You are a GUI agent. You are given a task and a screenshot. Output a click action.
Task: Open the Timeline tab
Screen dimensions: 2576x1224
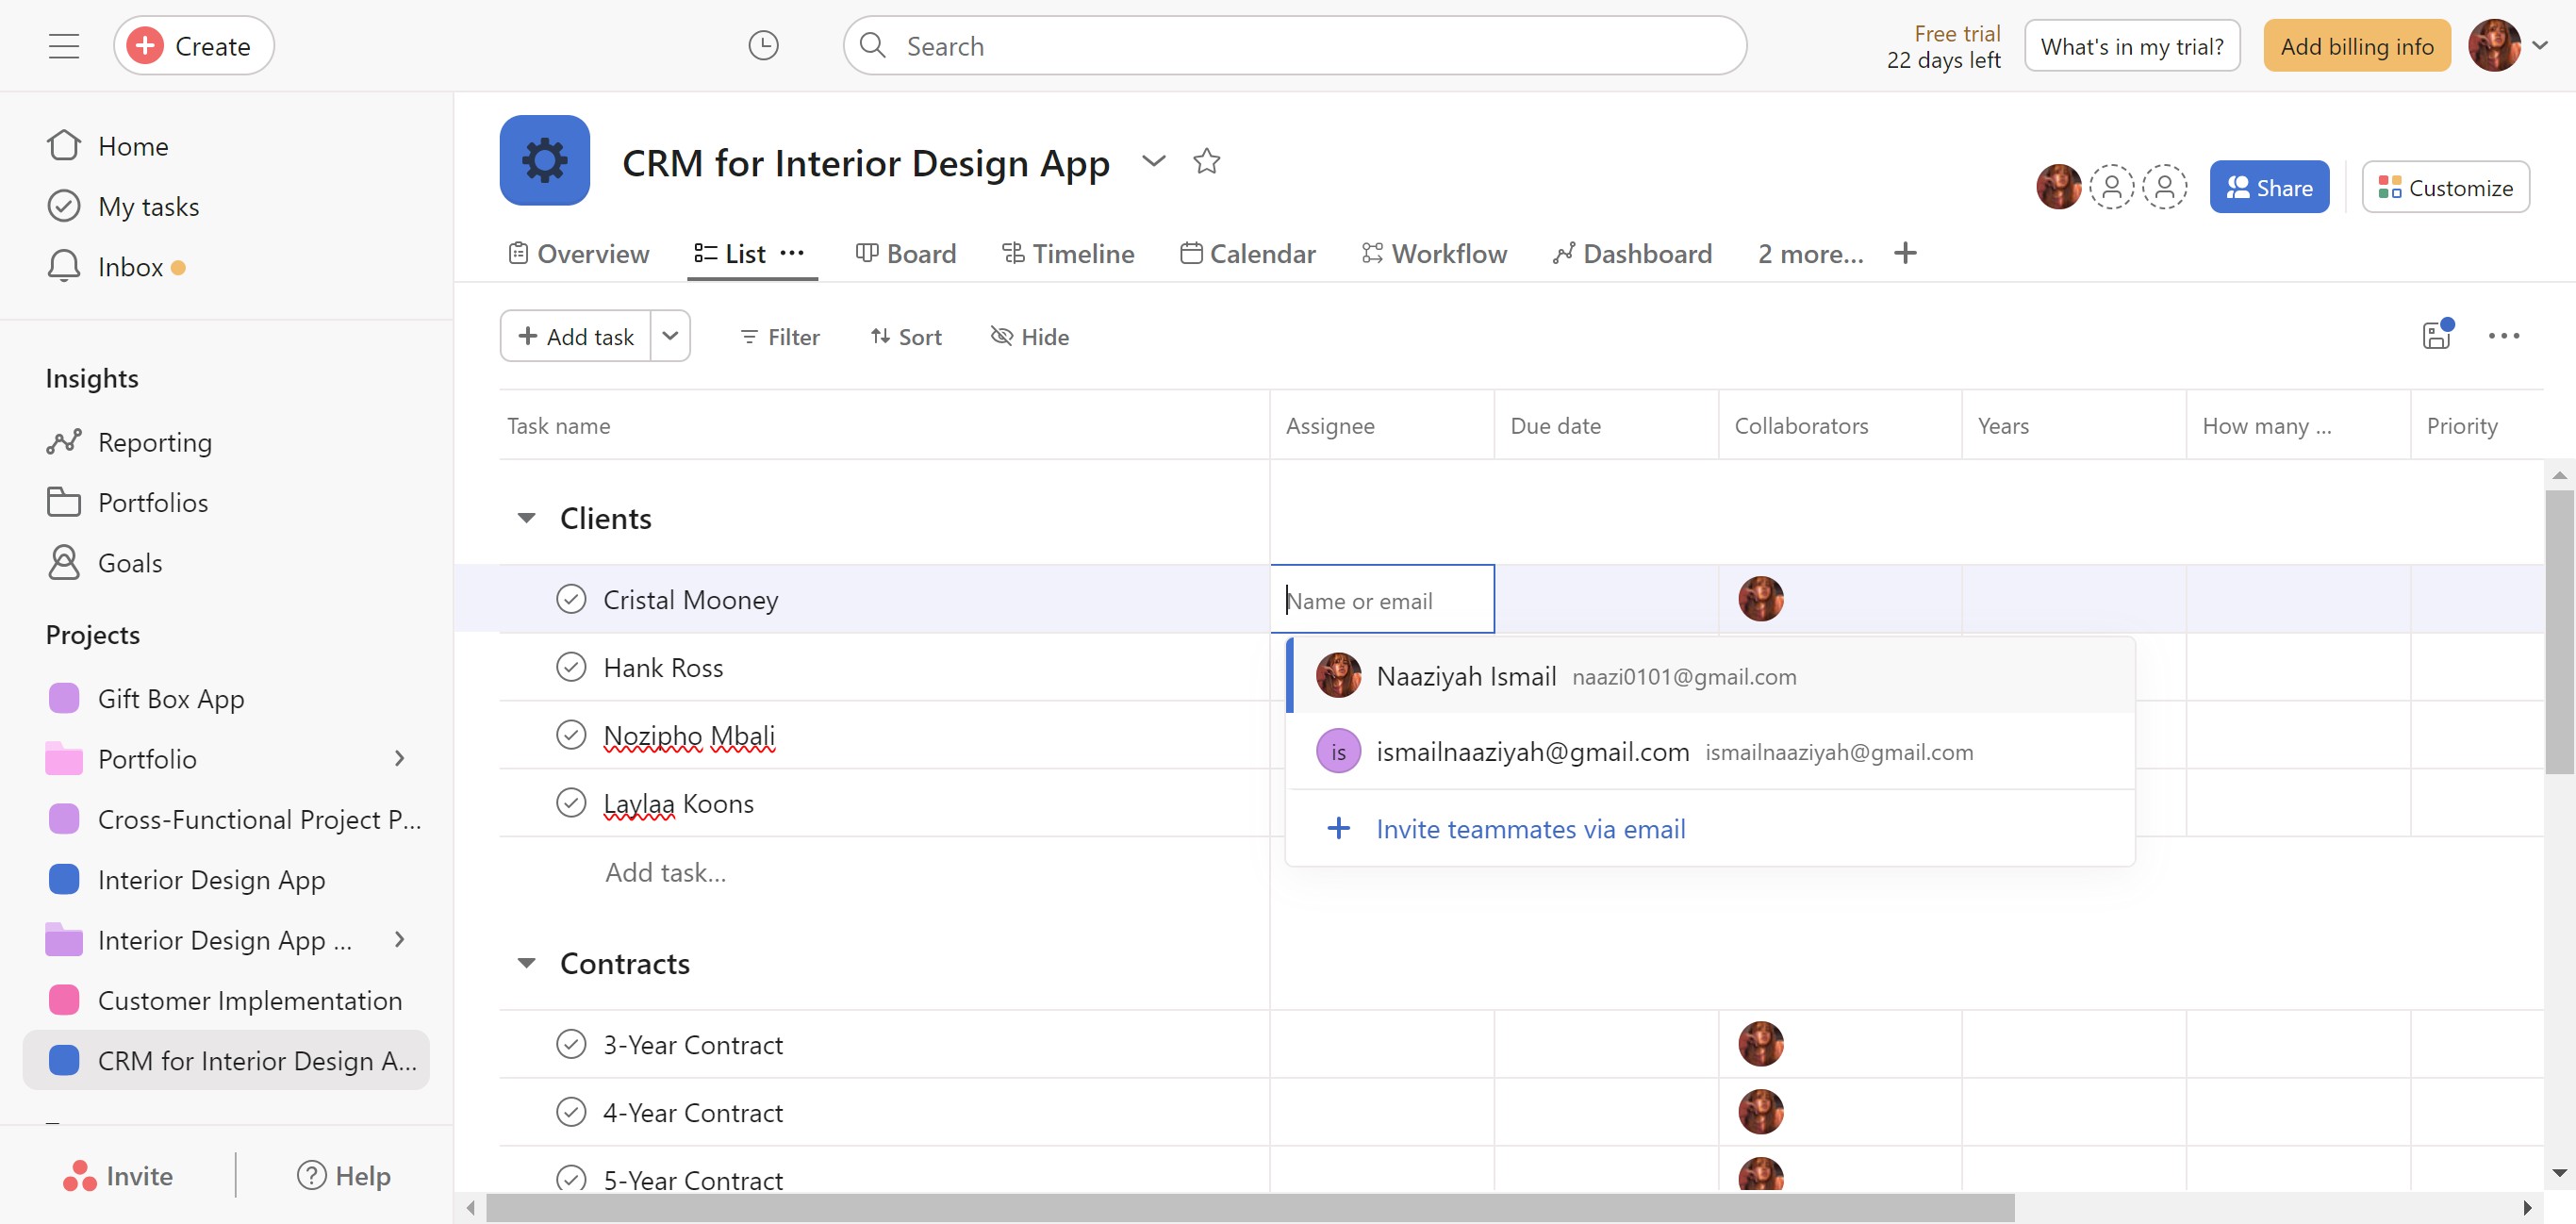(x=1068, y=253)
